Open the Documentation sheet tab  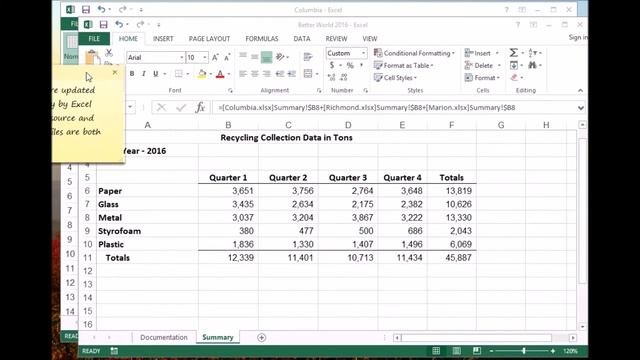pos(164,338)
